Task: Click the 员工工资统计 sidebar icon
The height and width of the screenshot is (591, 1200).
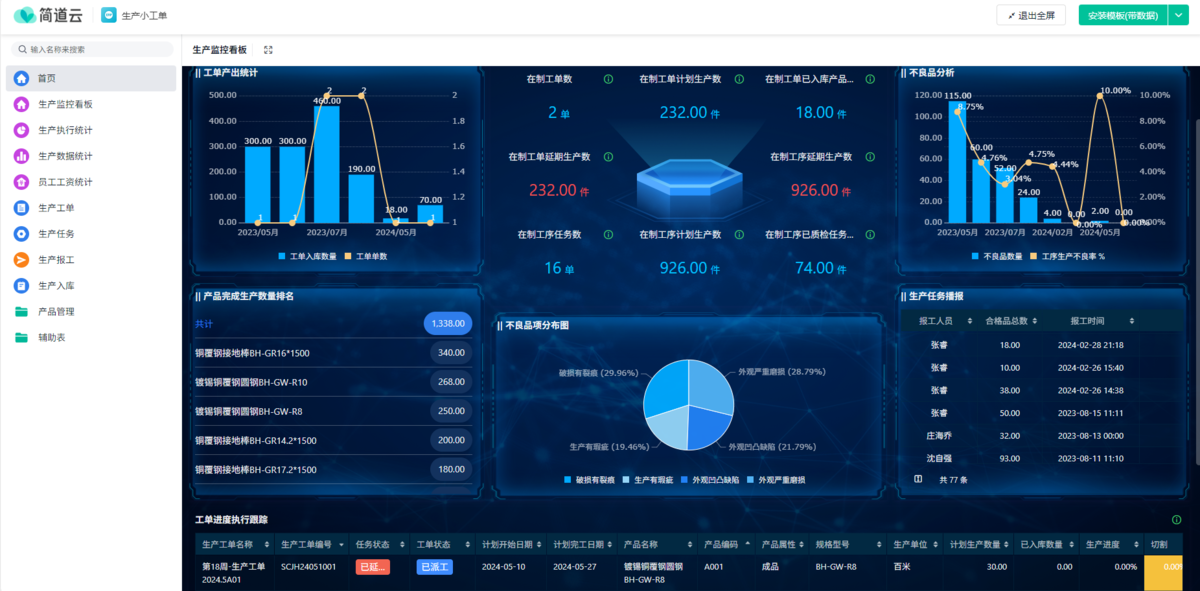Action: (21, 182)
